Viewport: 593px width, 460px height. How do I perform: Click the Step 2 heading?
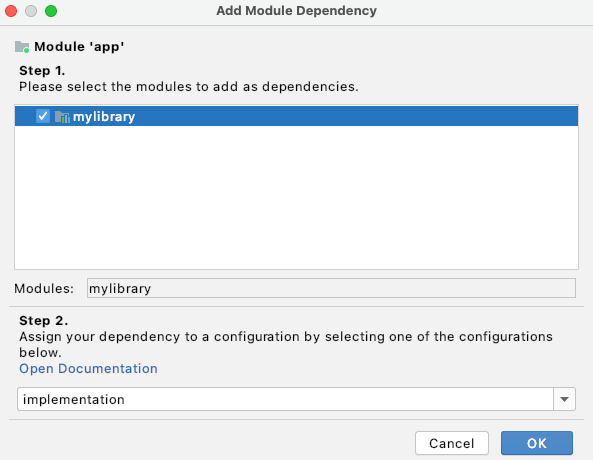point(43,320)
